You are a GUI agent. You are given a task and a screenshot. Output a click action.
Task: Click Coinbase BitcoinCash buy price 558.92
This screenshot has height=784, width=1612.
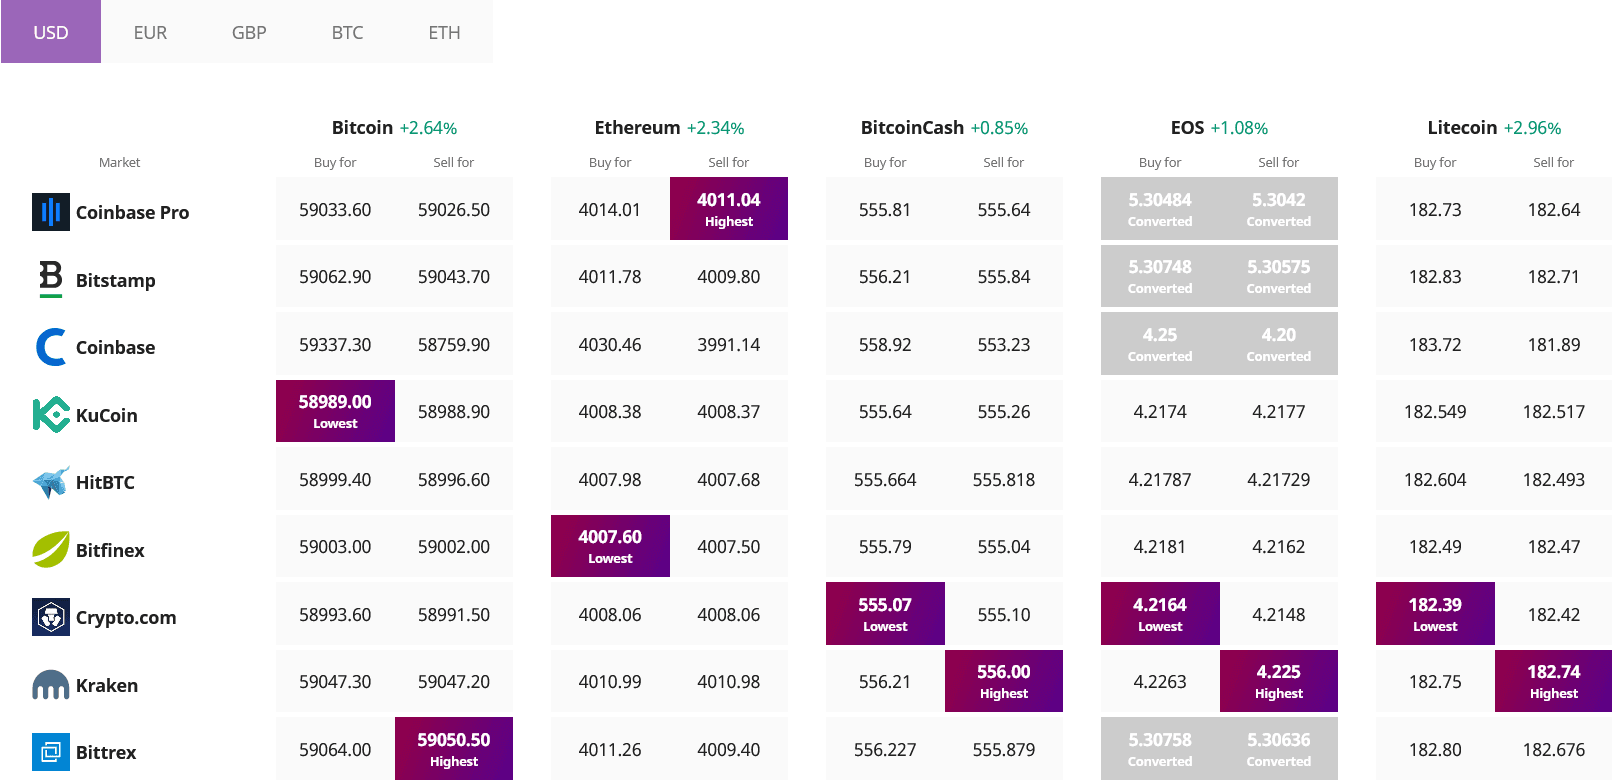click(x=885, y=344)
